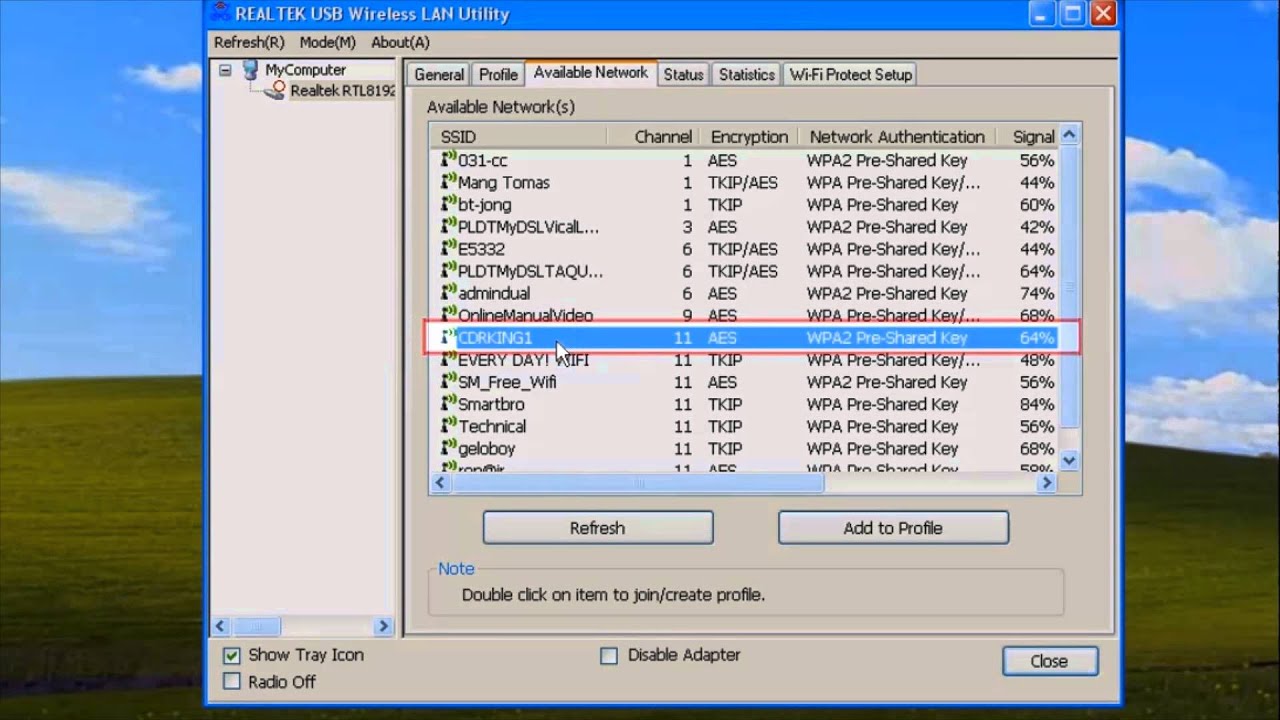Click the Close button at bottom
The width and height of the screenshot is (1280, 720).
coord(1049,661)
